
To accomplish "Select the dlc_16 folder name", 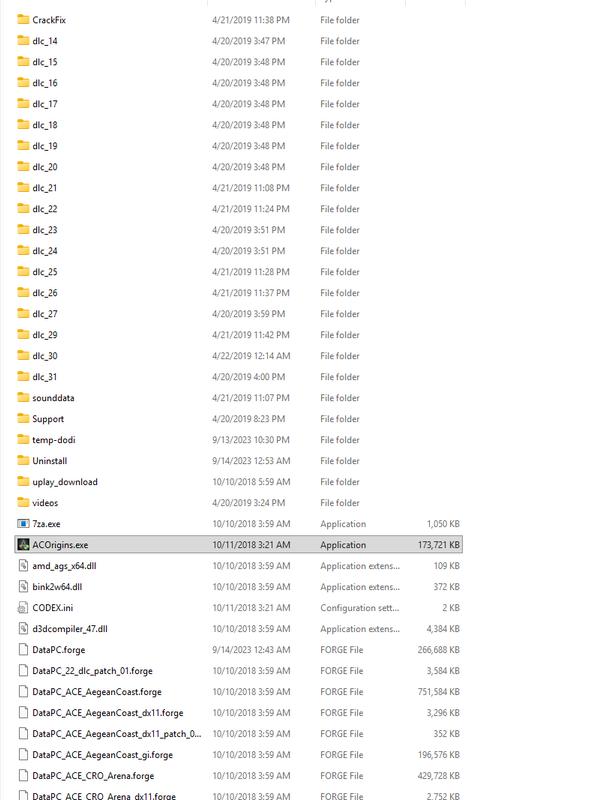I will tap(45, 83).
